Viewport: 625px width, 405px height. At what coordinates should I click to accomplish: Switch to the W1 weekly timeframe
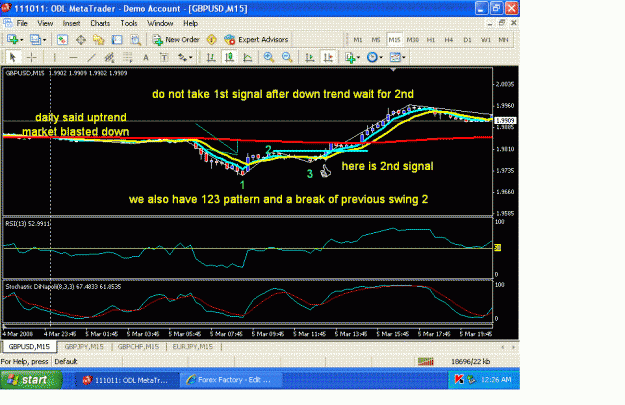485,40
